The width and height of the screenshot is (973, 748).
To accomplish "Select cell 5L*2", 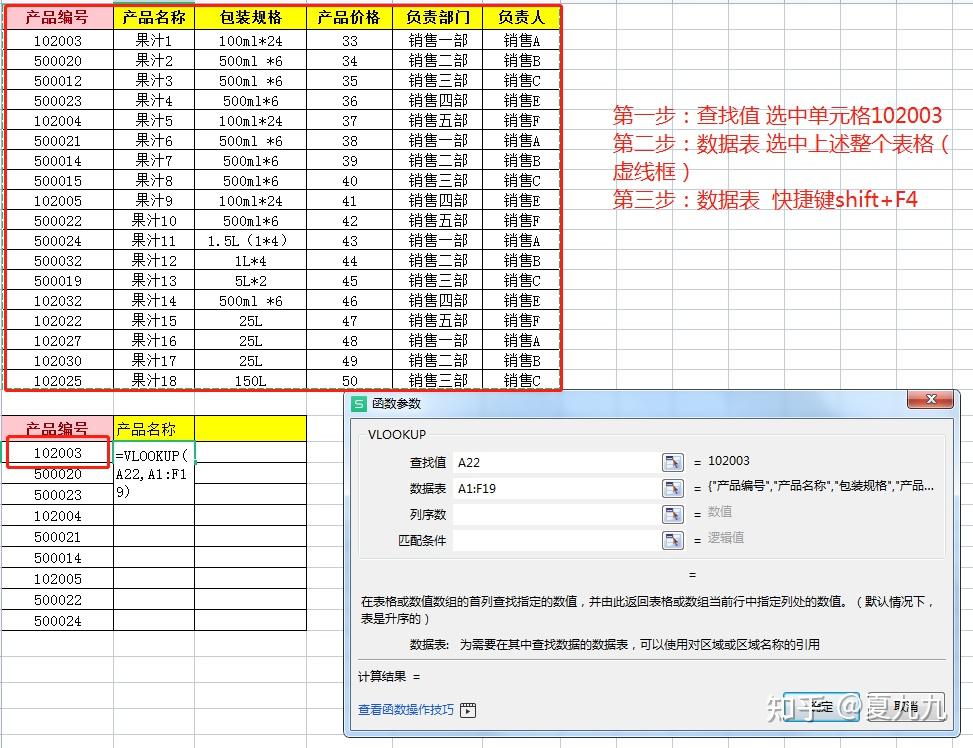I will coord(251,281).
